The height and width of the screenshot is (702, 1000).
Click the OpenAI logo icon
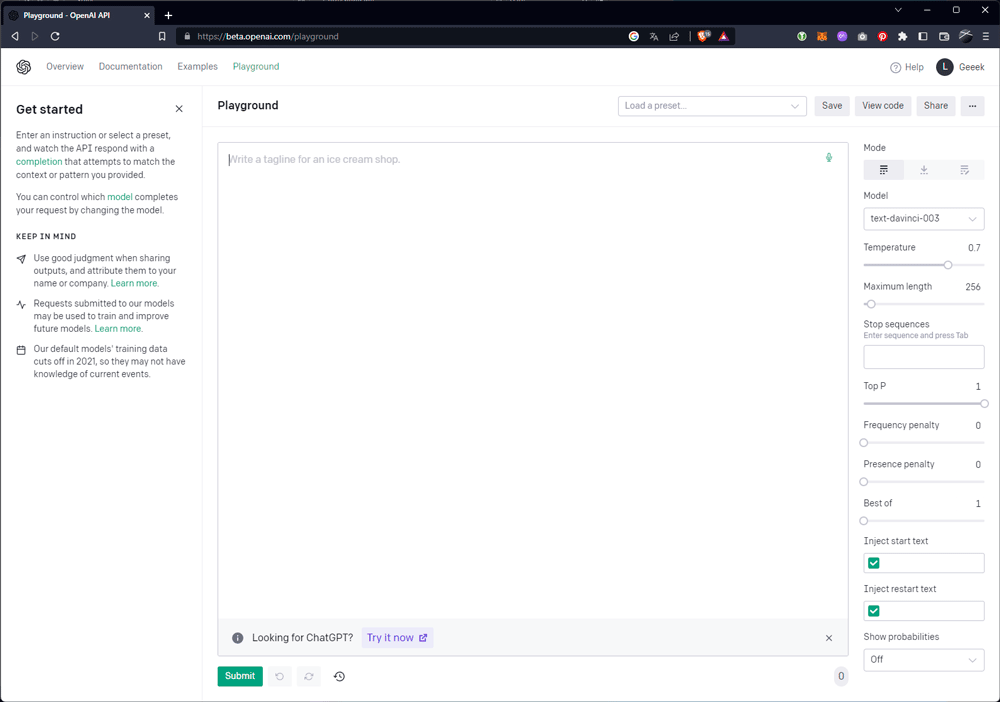[x=24, y=67]
